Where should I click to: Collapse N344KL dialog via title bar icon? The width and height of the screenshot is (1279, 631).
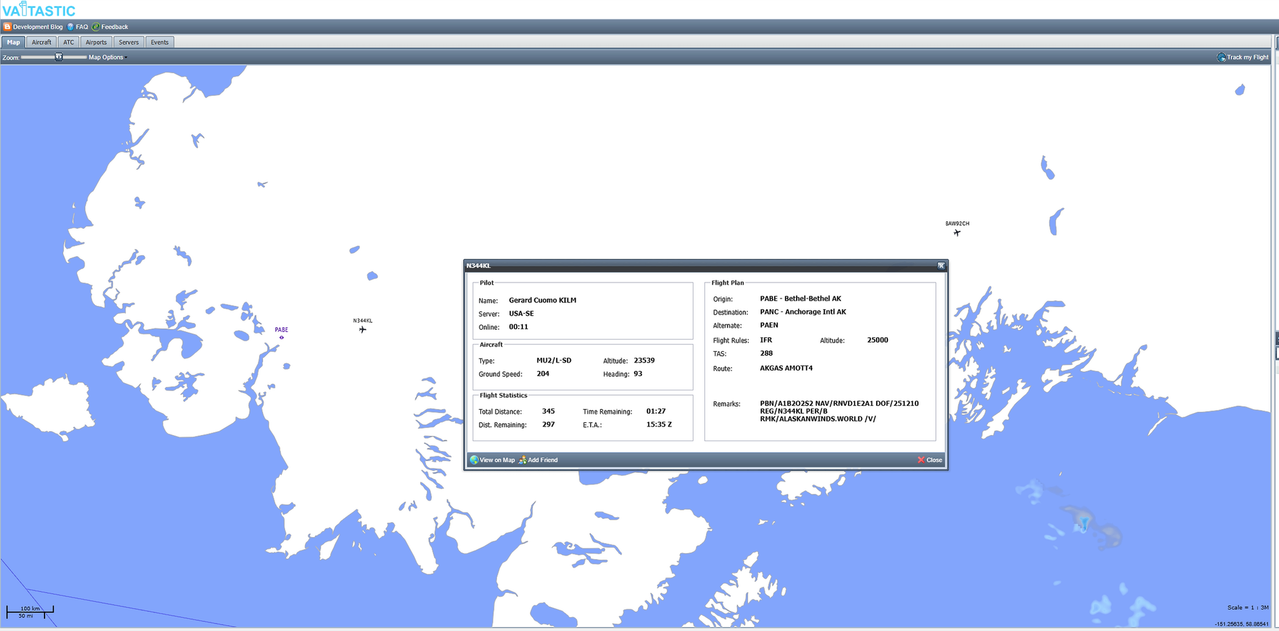941,266
